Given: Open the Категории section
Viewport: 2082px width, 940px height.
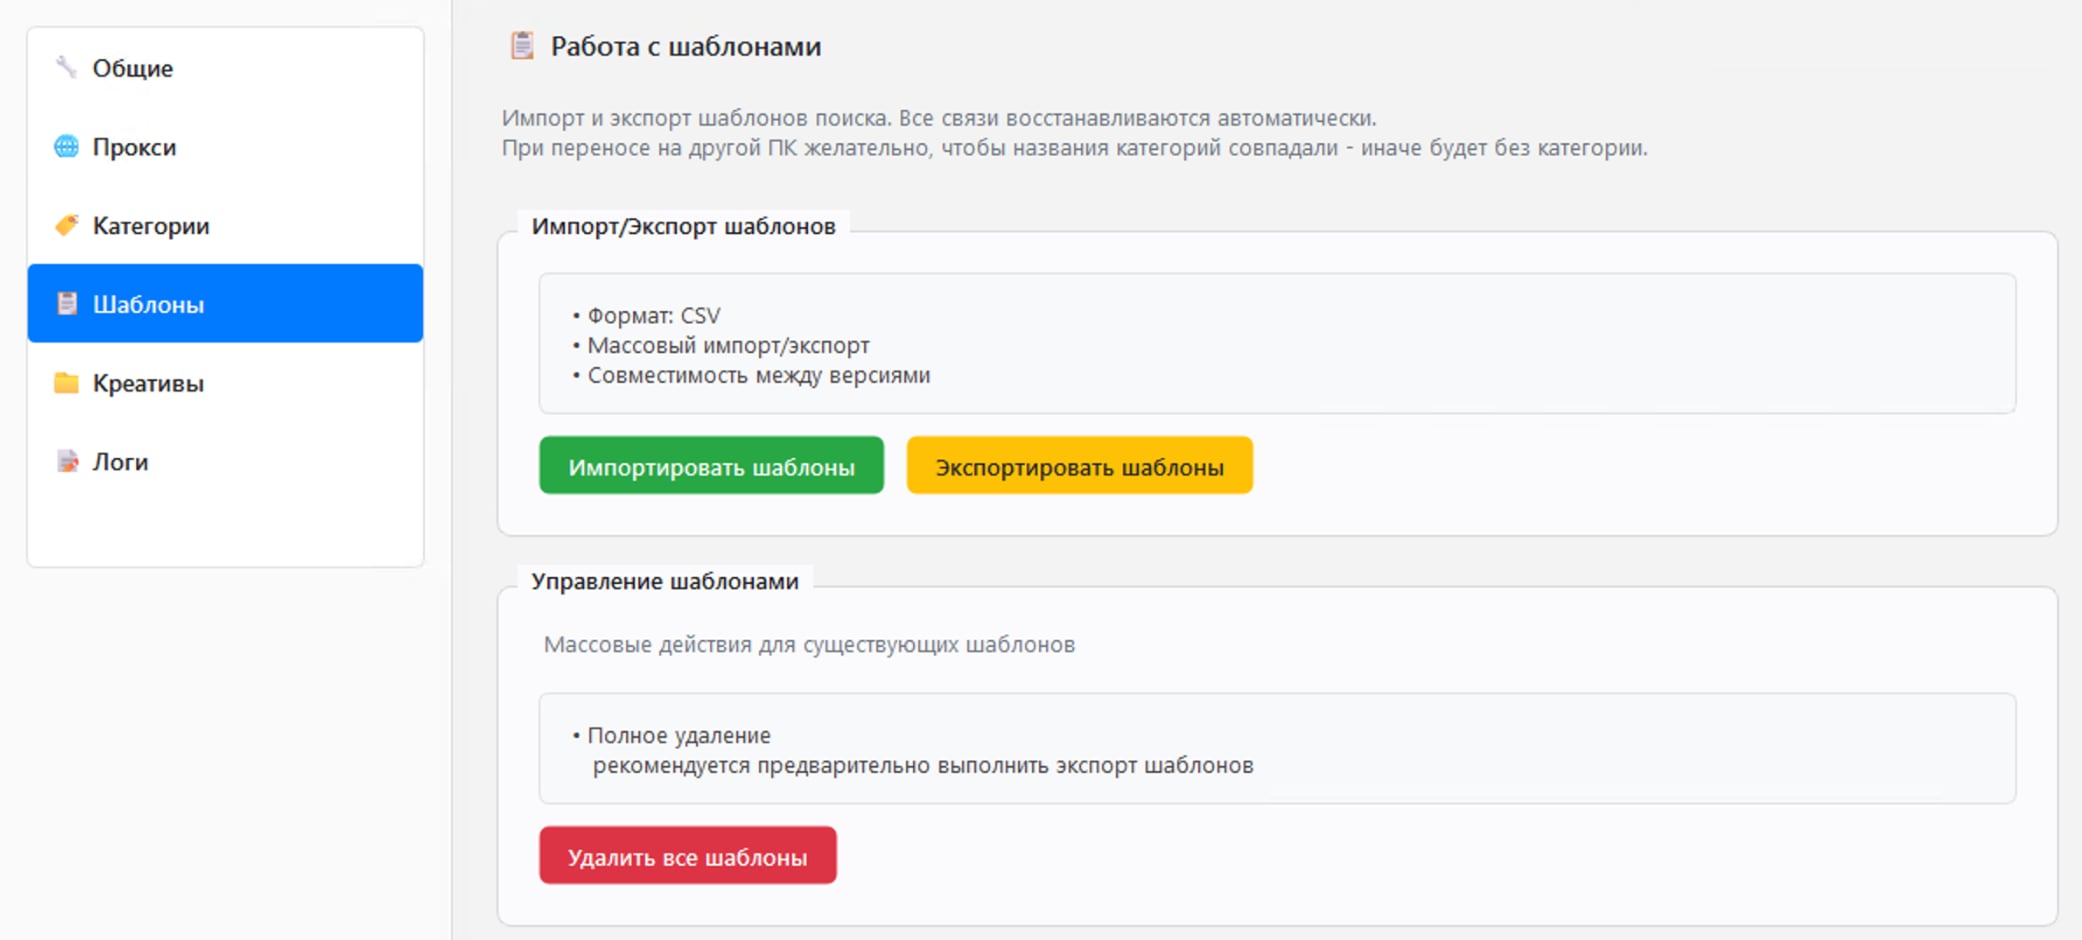Looking at the screenshot, I should coord(226,225).
